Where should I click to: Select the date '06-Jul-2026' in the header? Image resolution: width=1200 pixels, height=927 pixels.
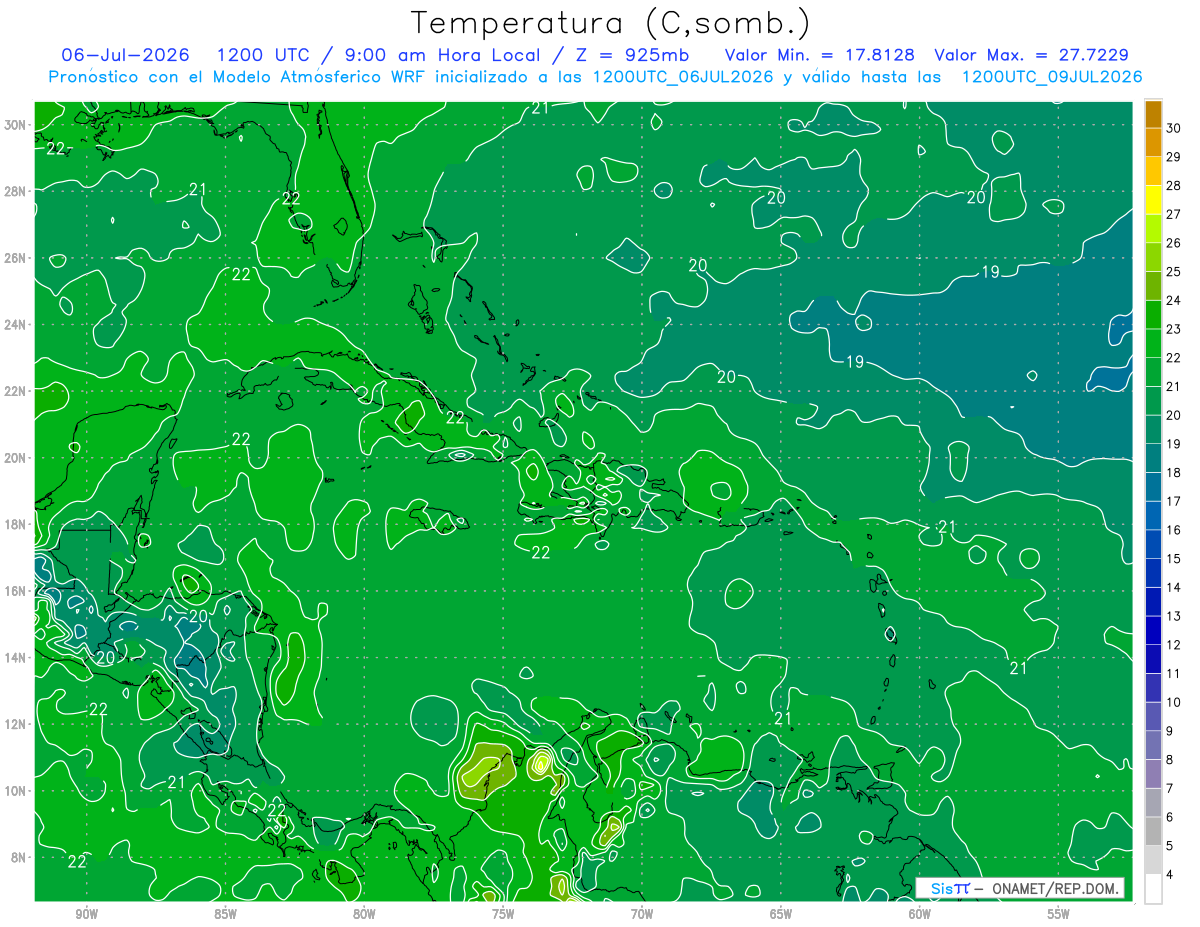(128, 55)
